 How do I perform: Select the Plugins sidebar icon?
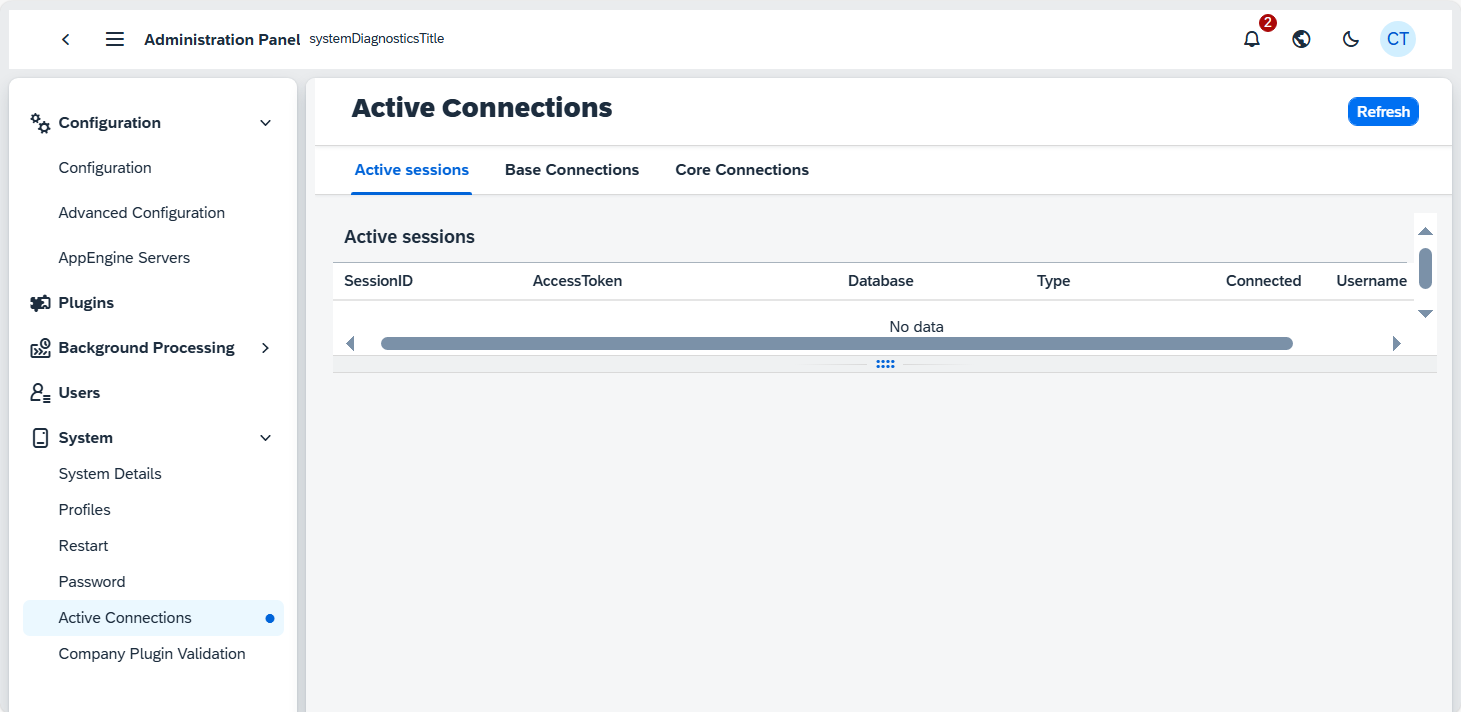click(x=39, y=302)
